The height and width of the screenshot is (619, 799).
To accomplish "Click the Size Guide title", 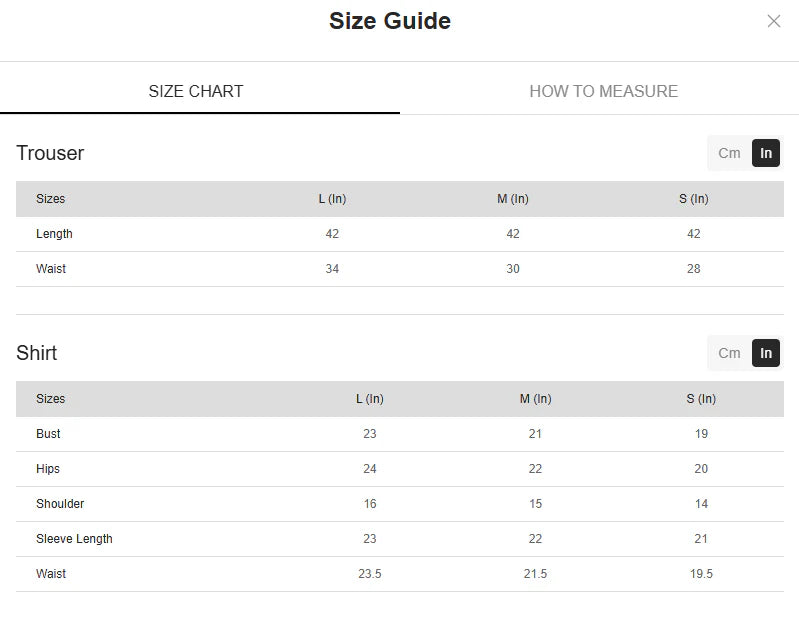I will [389, 21].
